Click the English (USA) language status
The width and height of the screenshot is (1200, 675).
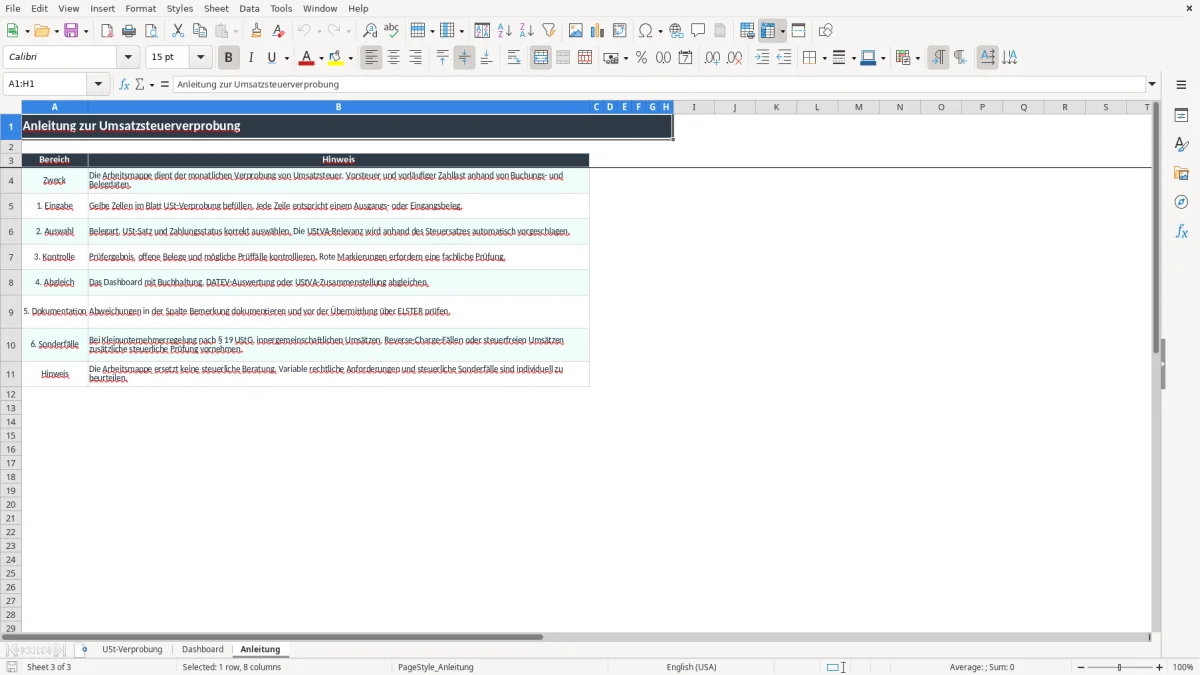pos(691,667)
